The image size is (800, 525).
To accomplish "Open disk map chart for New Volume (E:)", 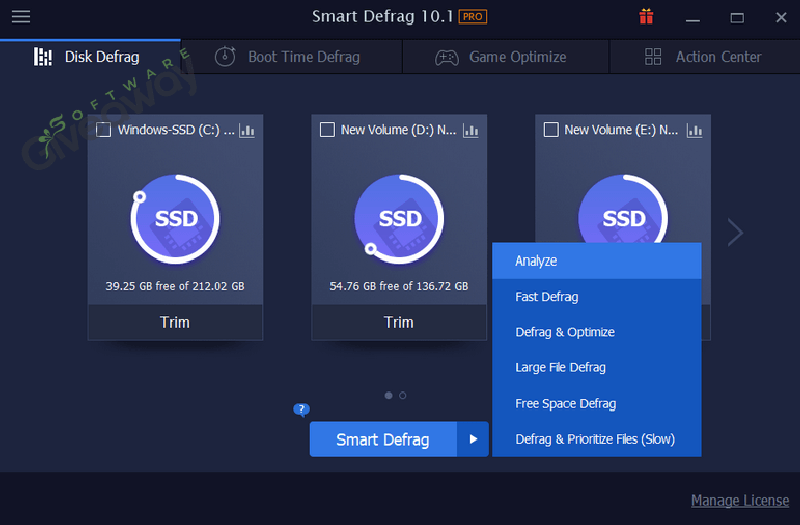I will point(694,131).
